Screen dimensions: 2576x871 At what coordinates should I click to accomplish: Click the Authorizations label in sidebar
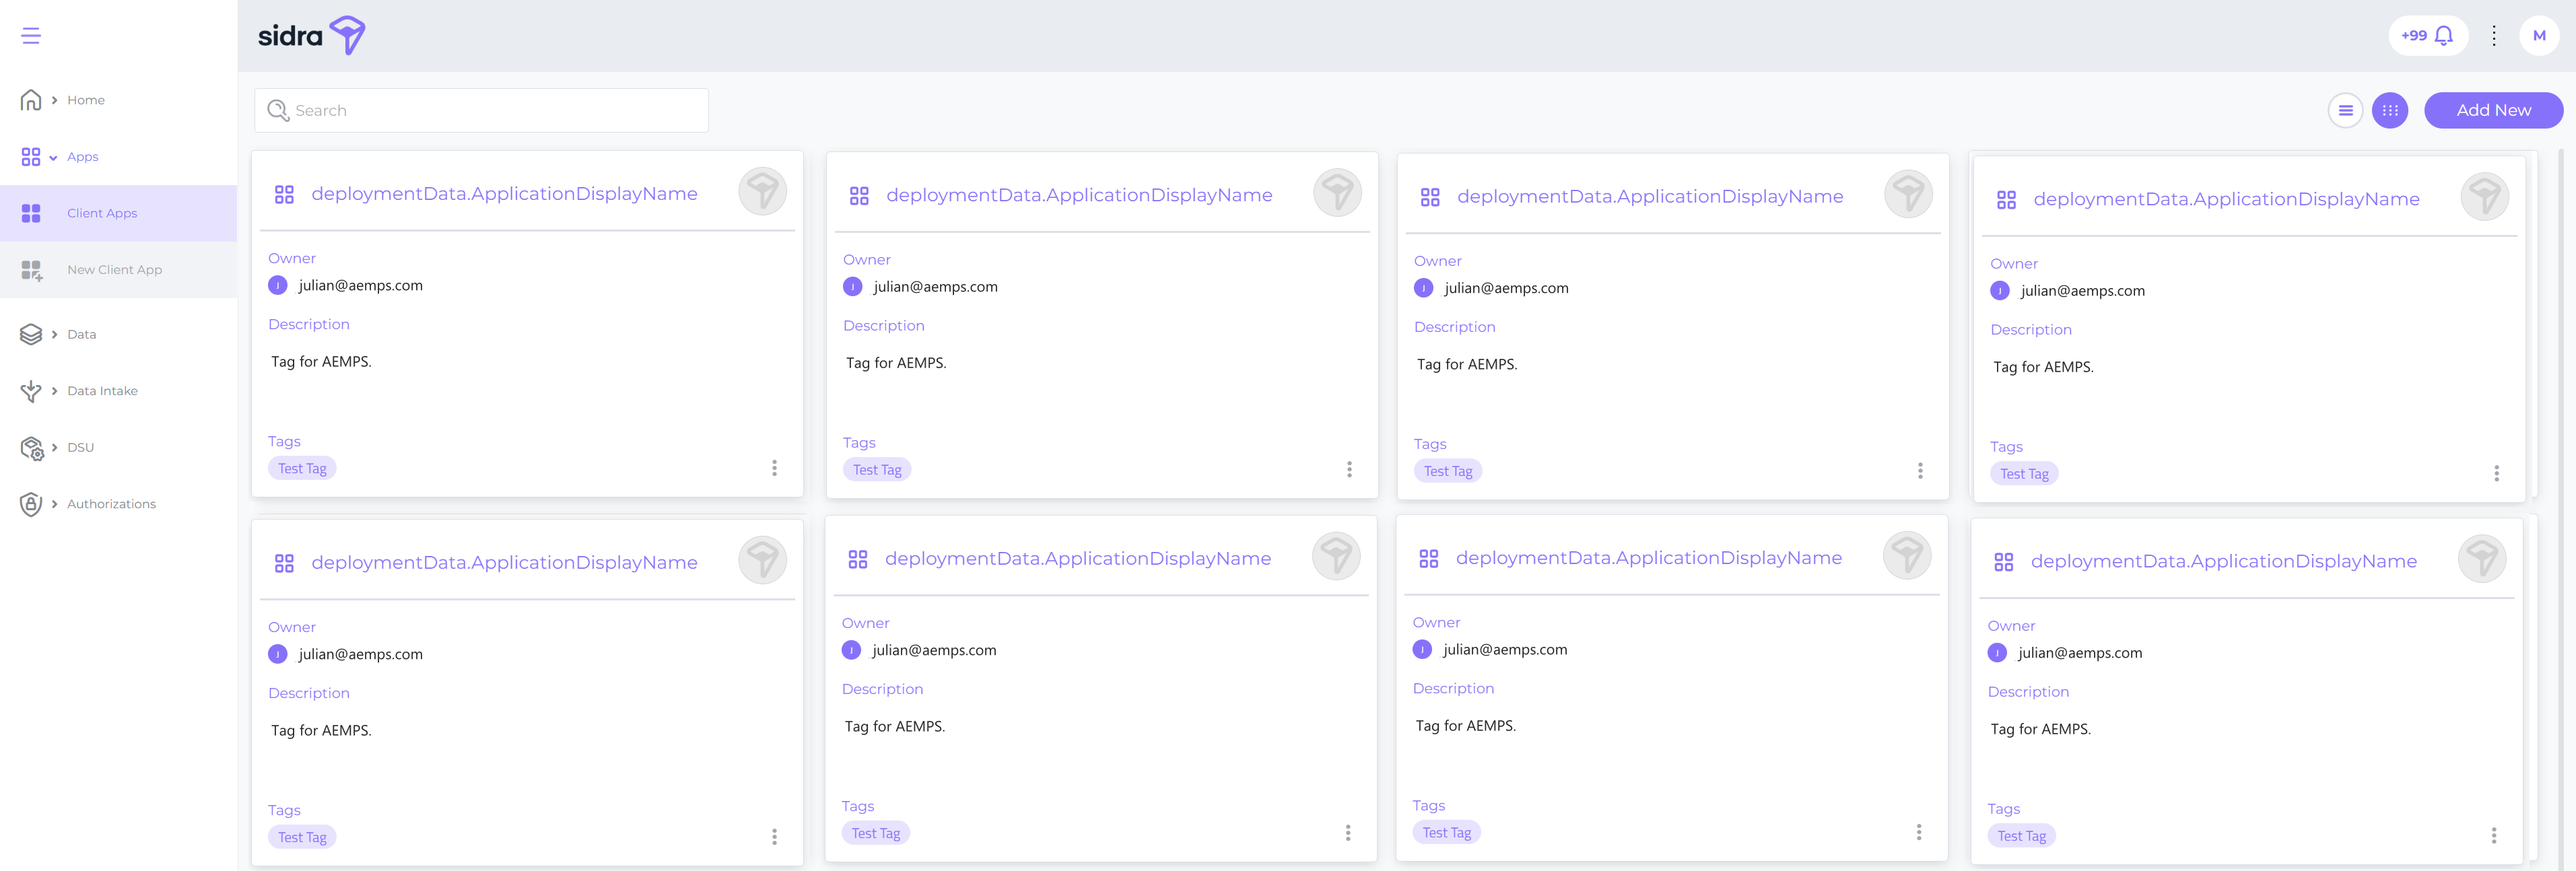pyautogui.click(x=111, y=504)
